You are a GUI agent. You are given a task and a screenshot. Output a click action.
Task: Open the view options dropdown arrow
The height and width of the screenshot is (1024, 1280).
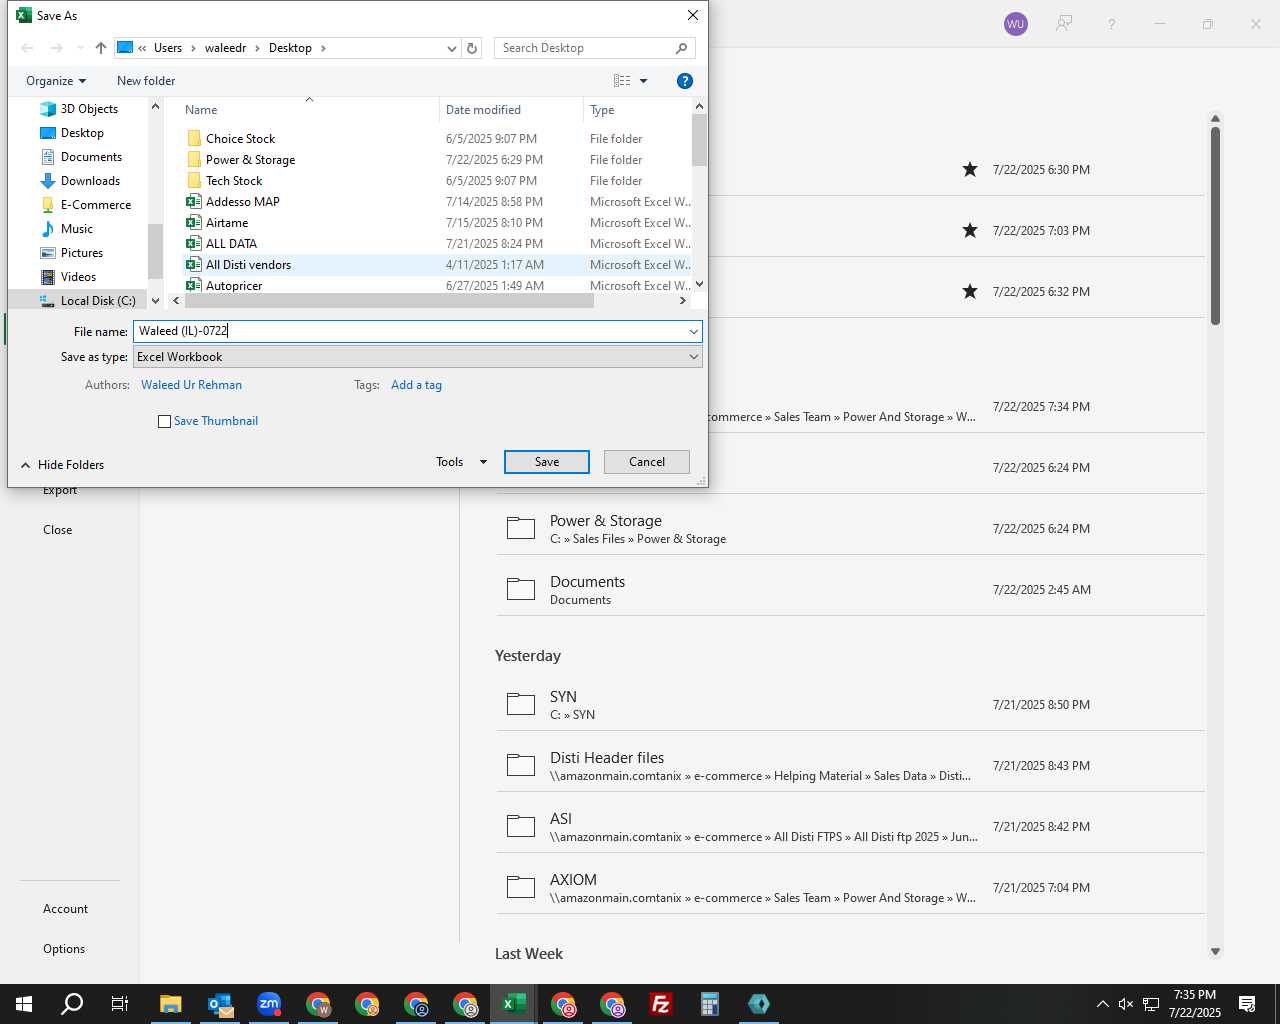click(643, 81)
